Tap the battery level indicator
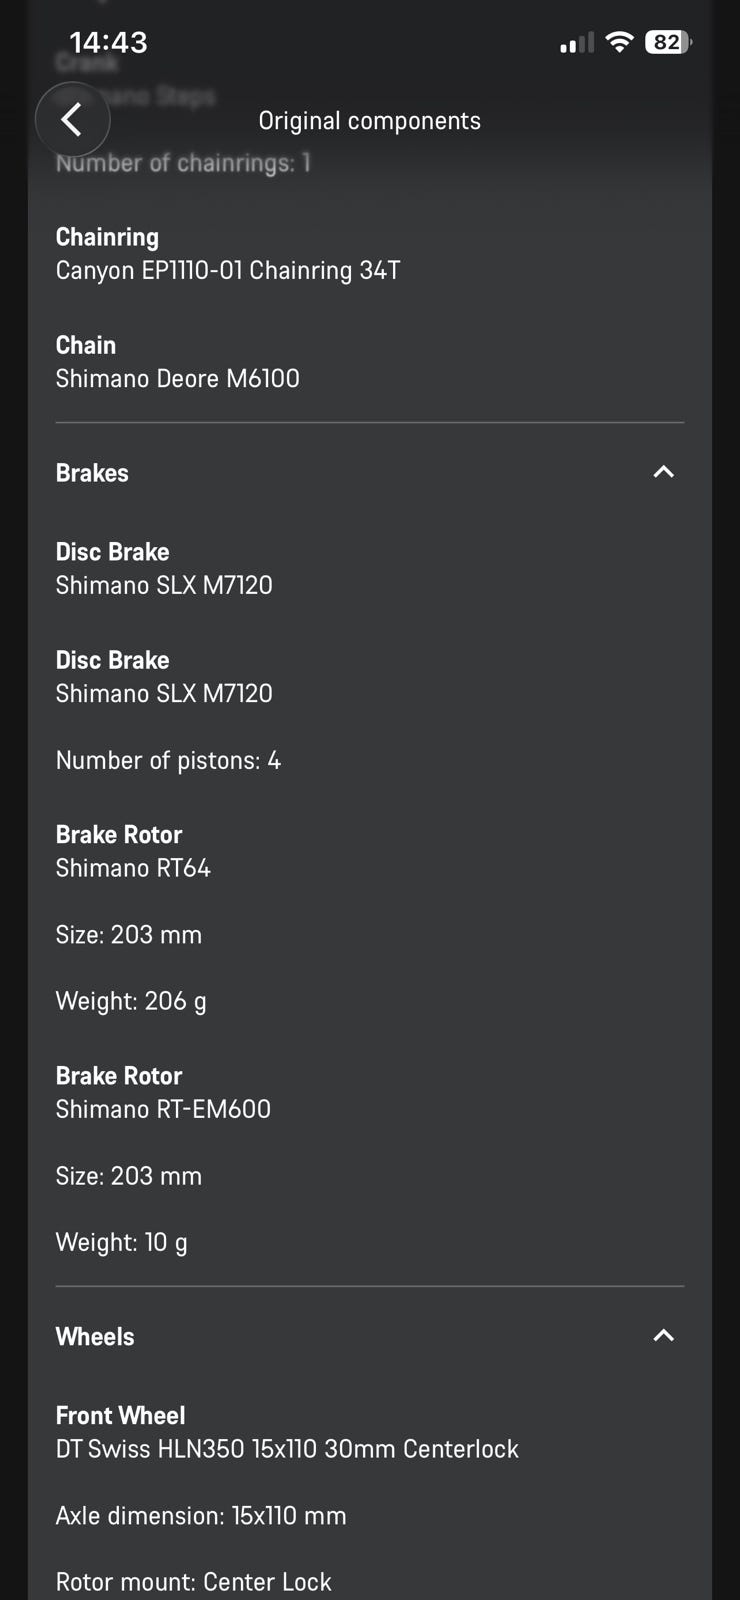The image size is (740, 1600). 668,42
